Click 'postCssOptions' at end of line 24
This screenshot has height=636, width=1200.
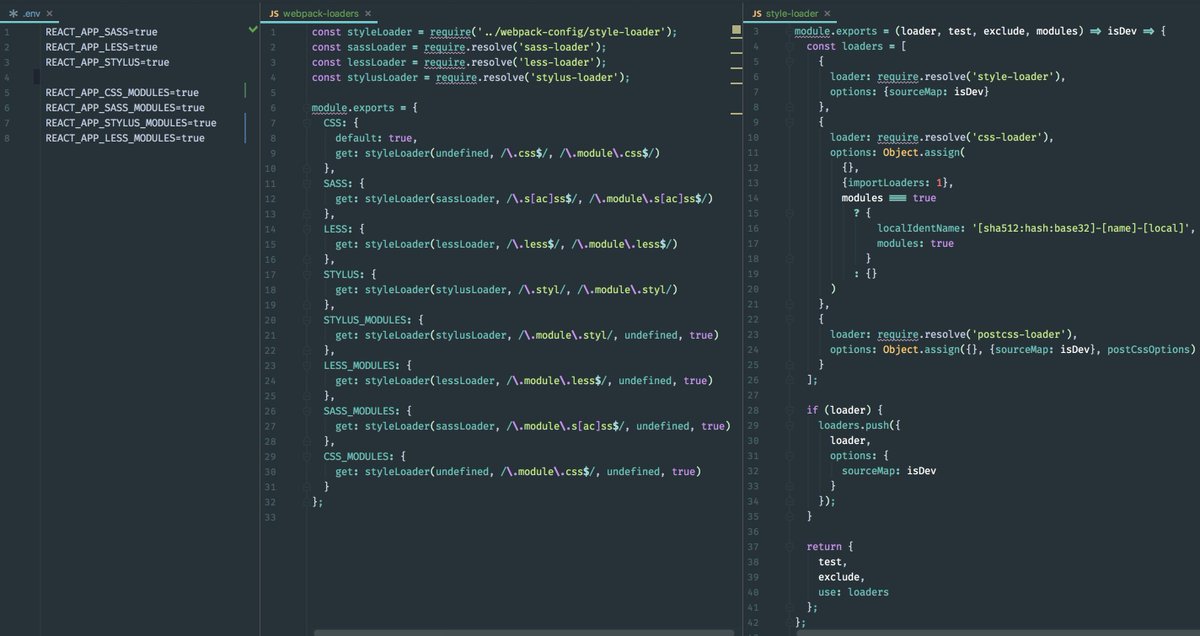(1151, 350)
